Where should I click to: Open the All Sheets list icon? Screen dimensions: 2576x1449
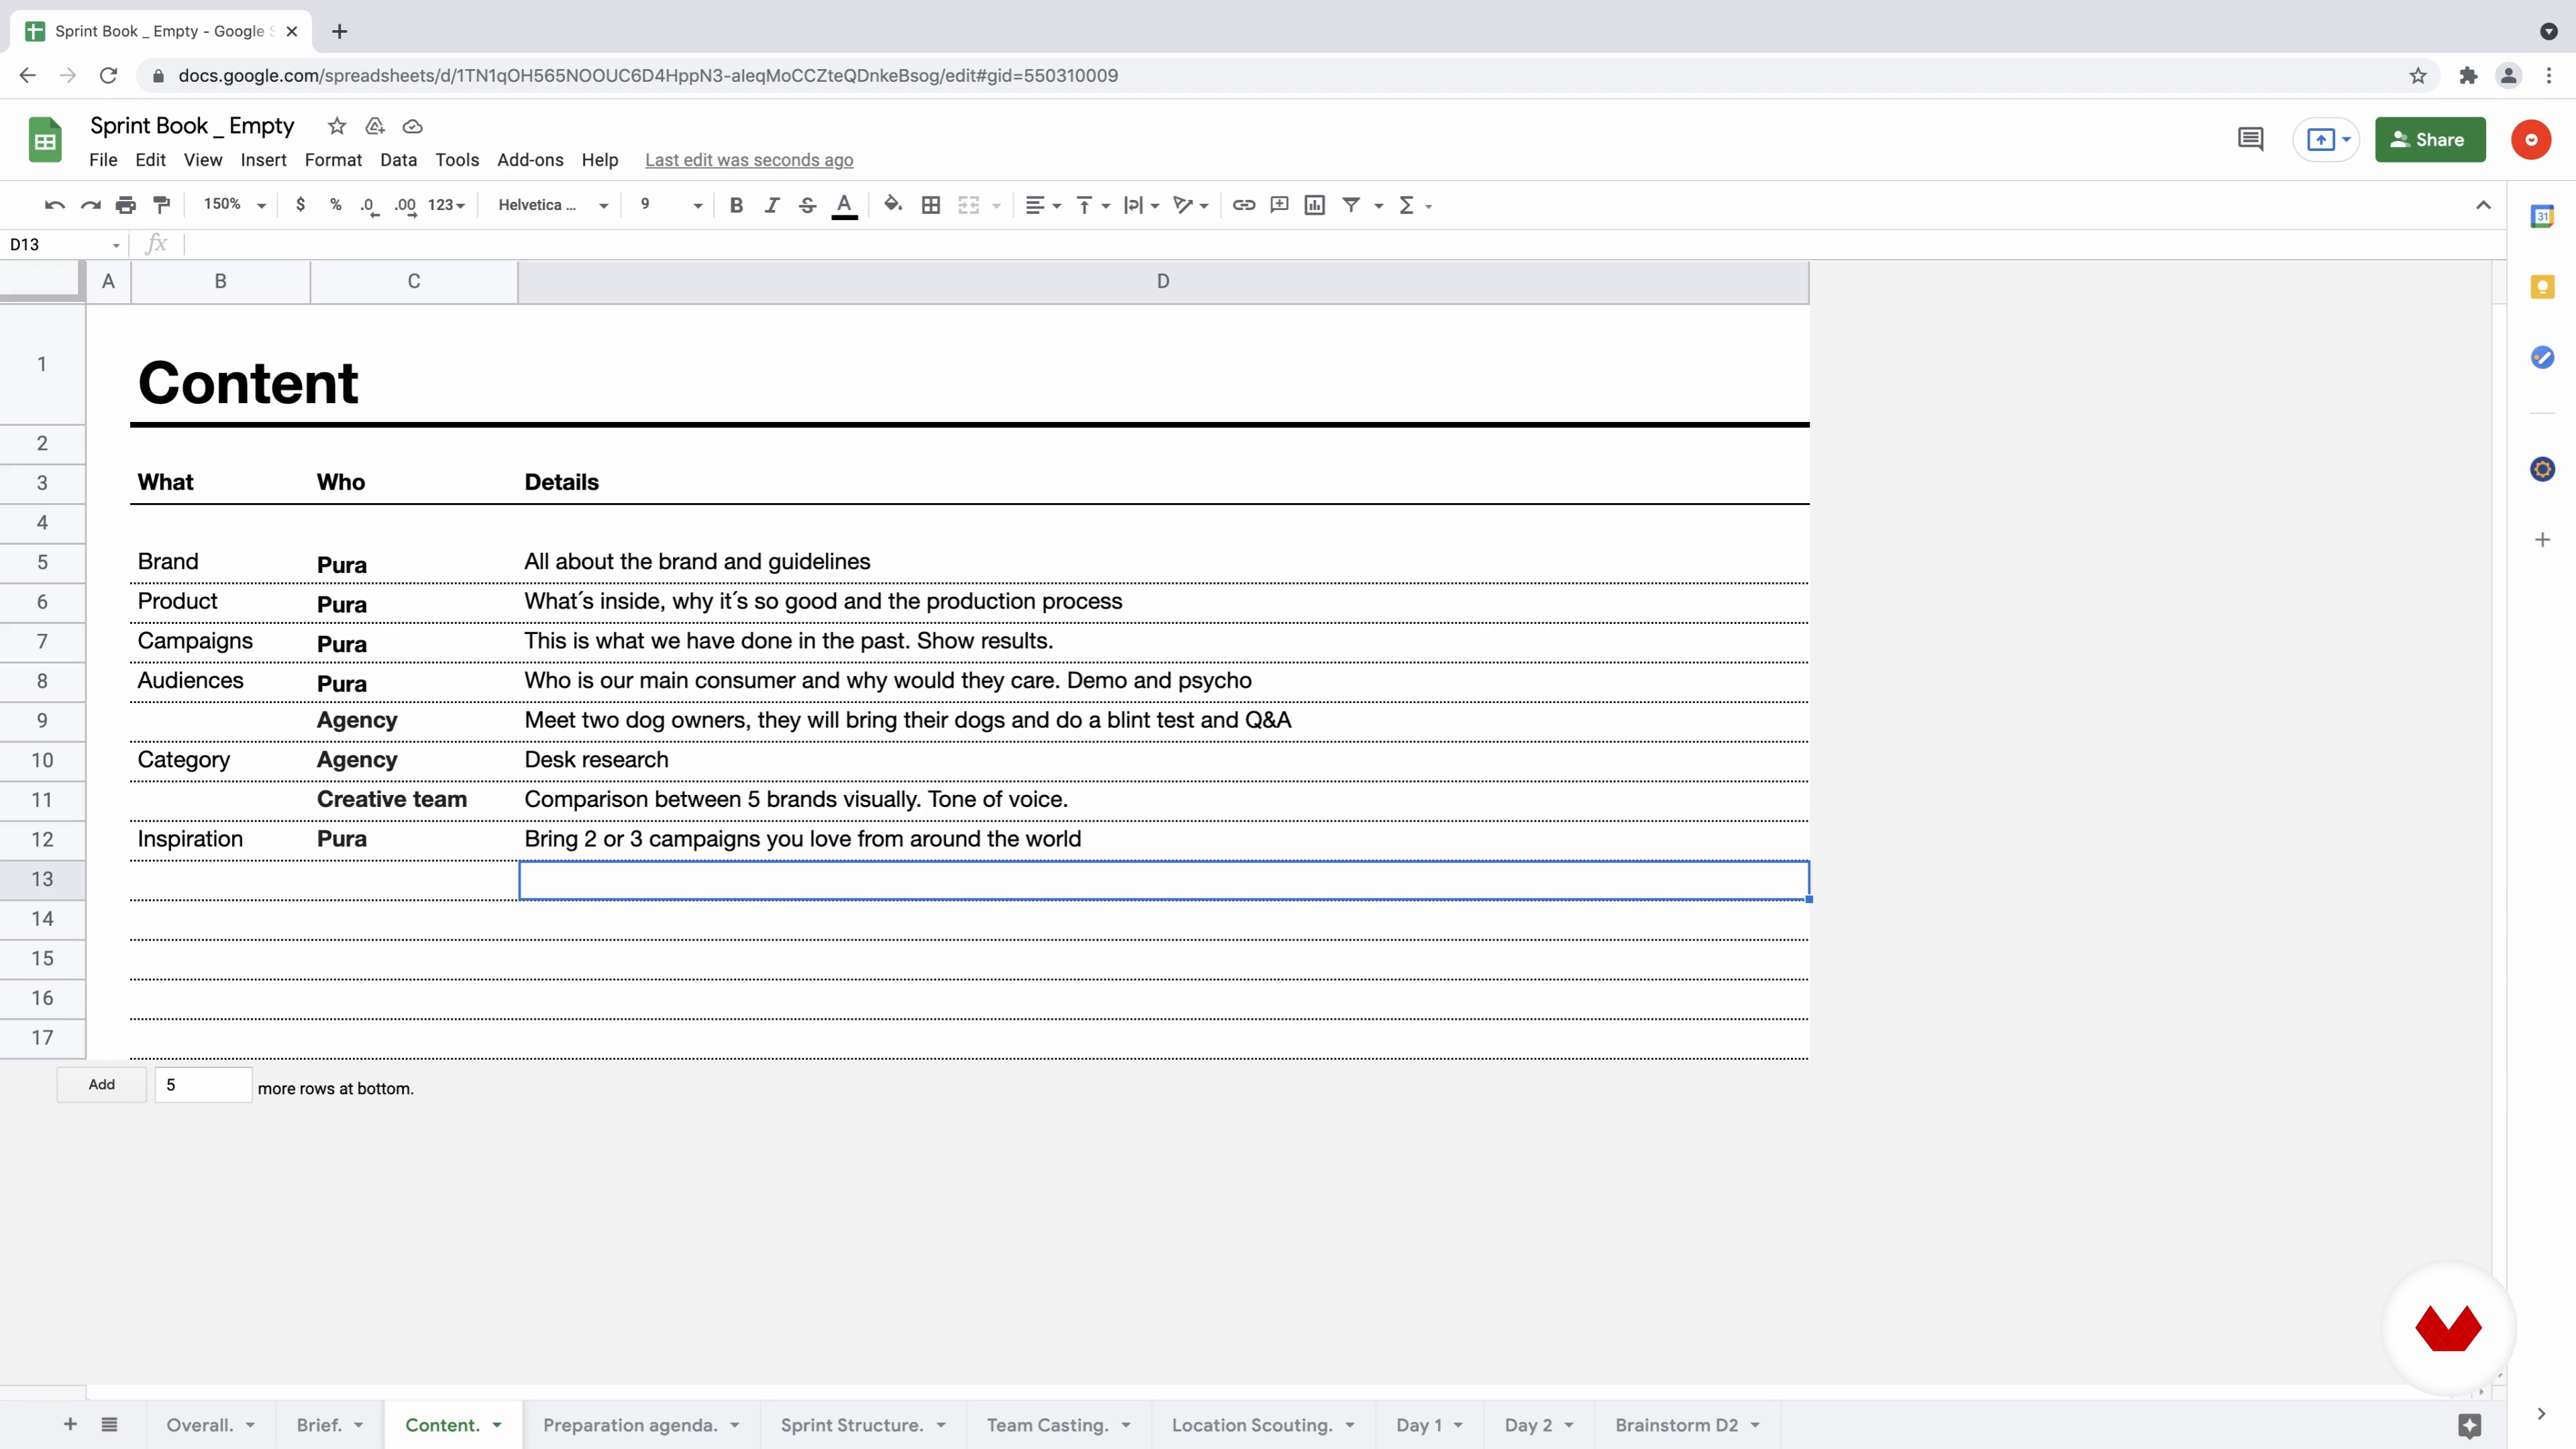point(109,1424)
